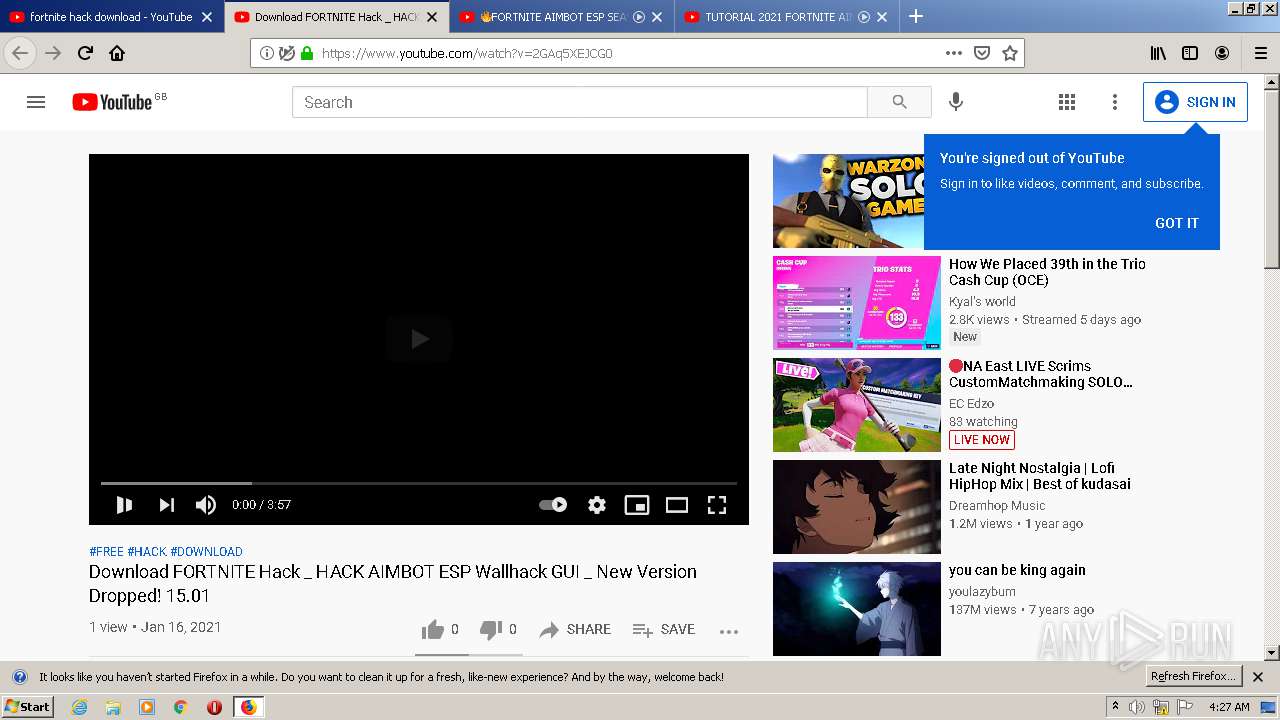Show hidden system tray icons

[1116, 707]
